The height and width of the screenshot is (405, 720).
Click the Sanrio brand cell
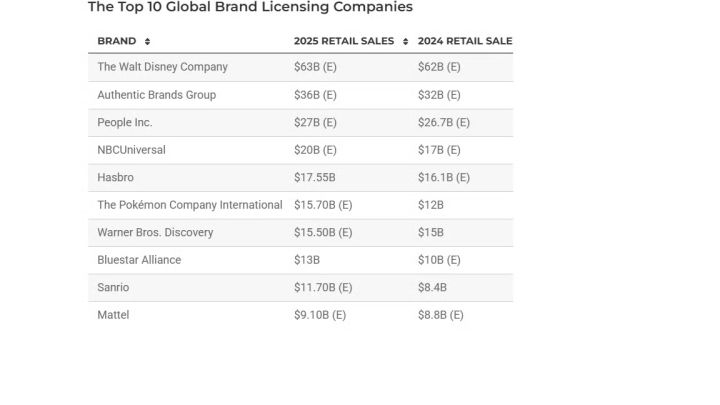pyautogui.click(x=113, y=288)
